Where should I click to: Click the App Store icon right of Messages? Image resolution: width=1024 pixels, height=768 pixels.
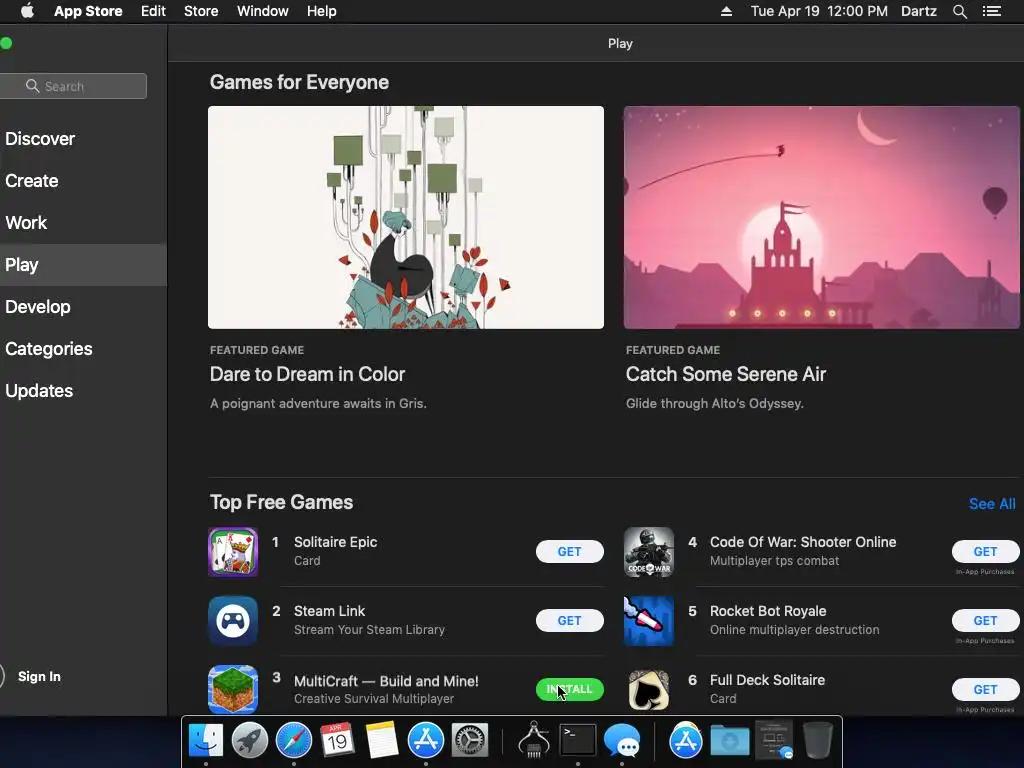coord(686,741)
